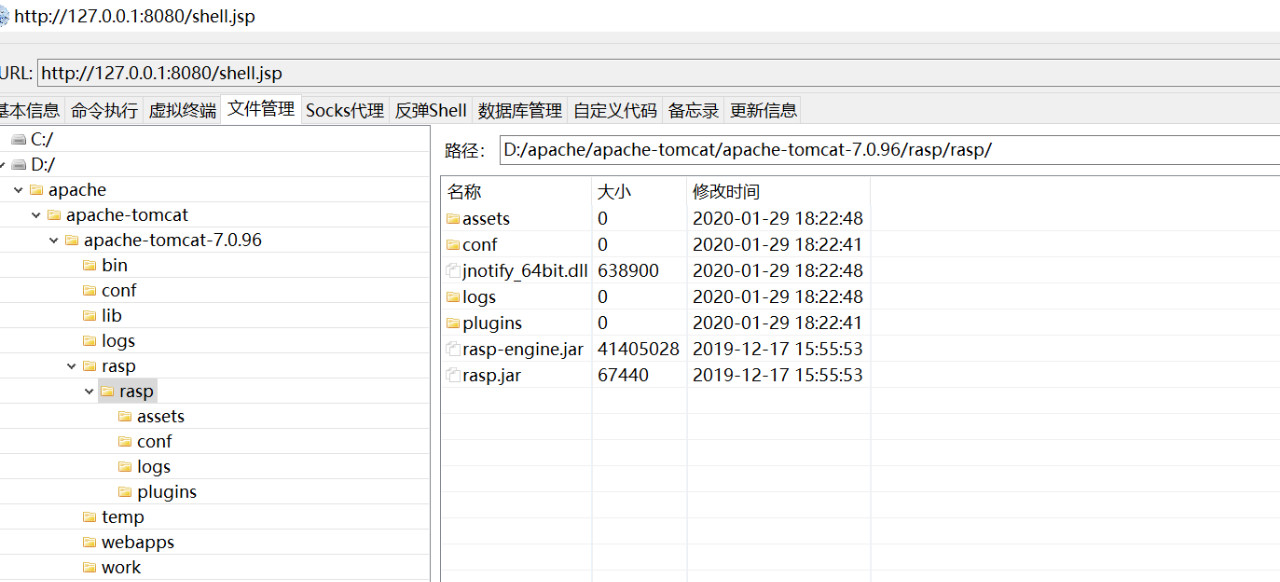Image resolution: width=1280 pixels, height=582 pixels.
Task: Select the jnotify_64bit.dll file icon
Action: (x=453, y=271)
